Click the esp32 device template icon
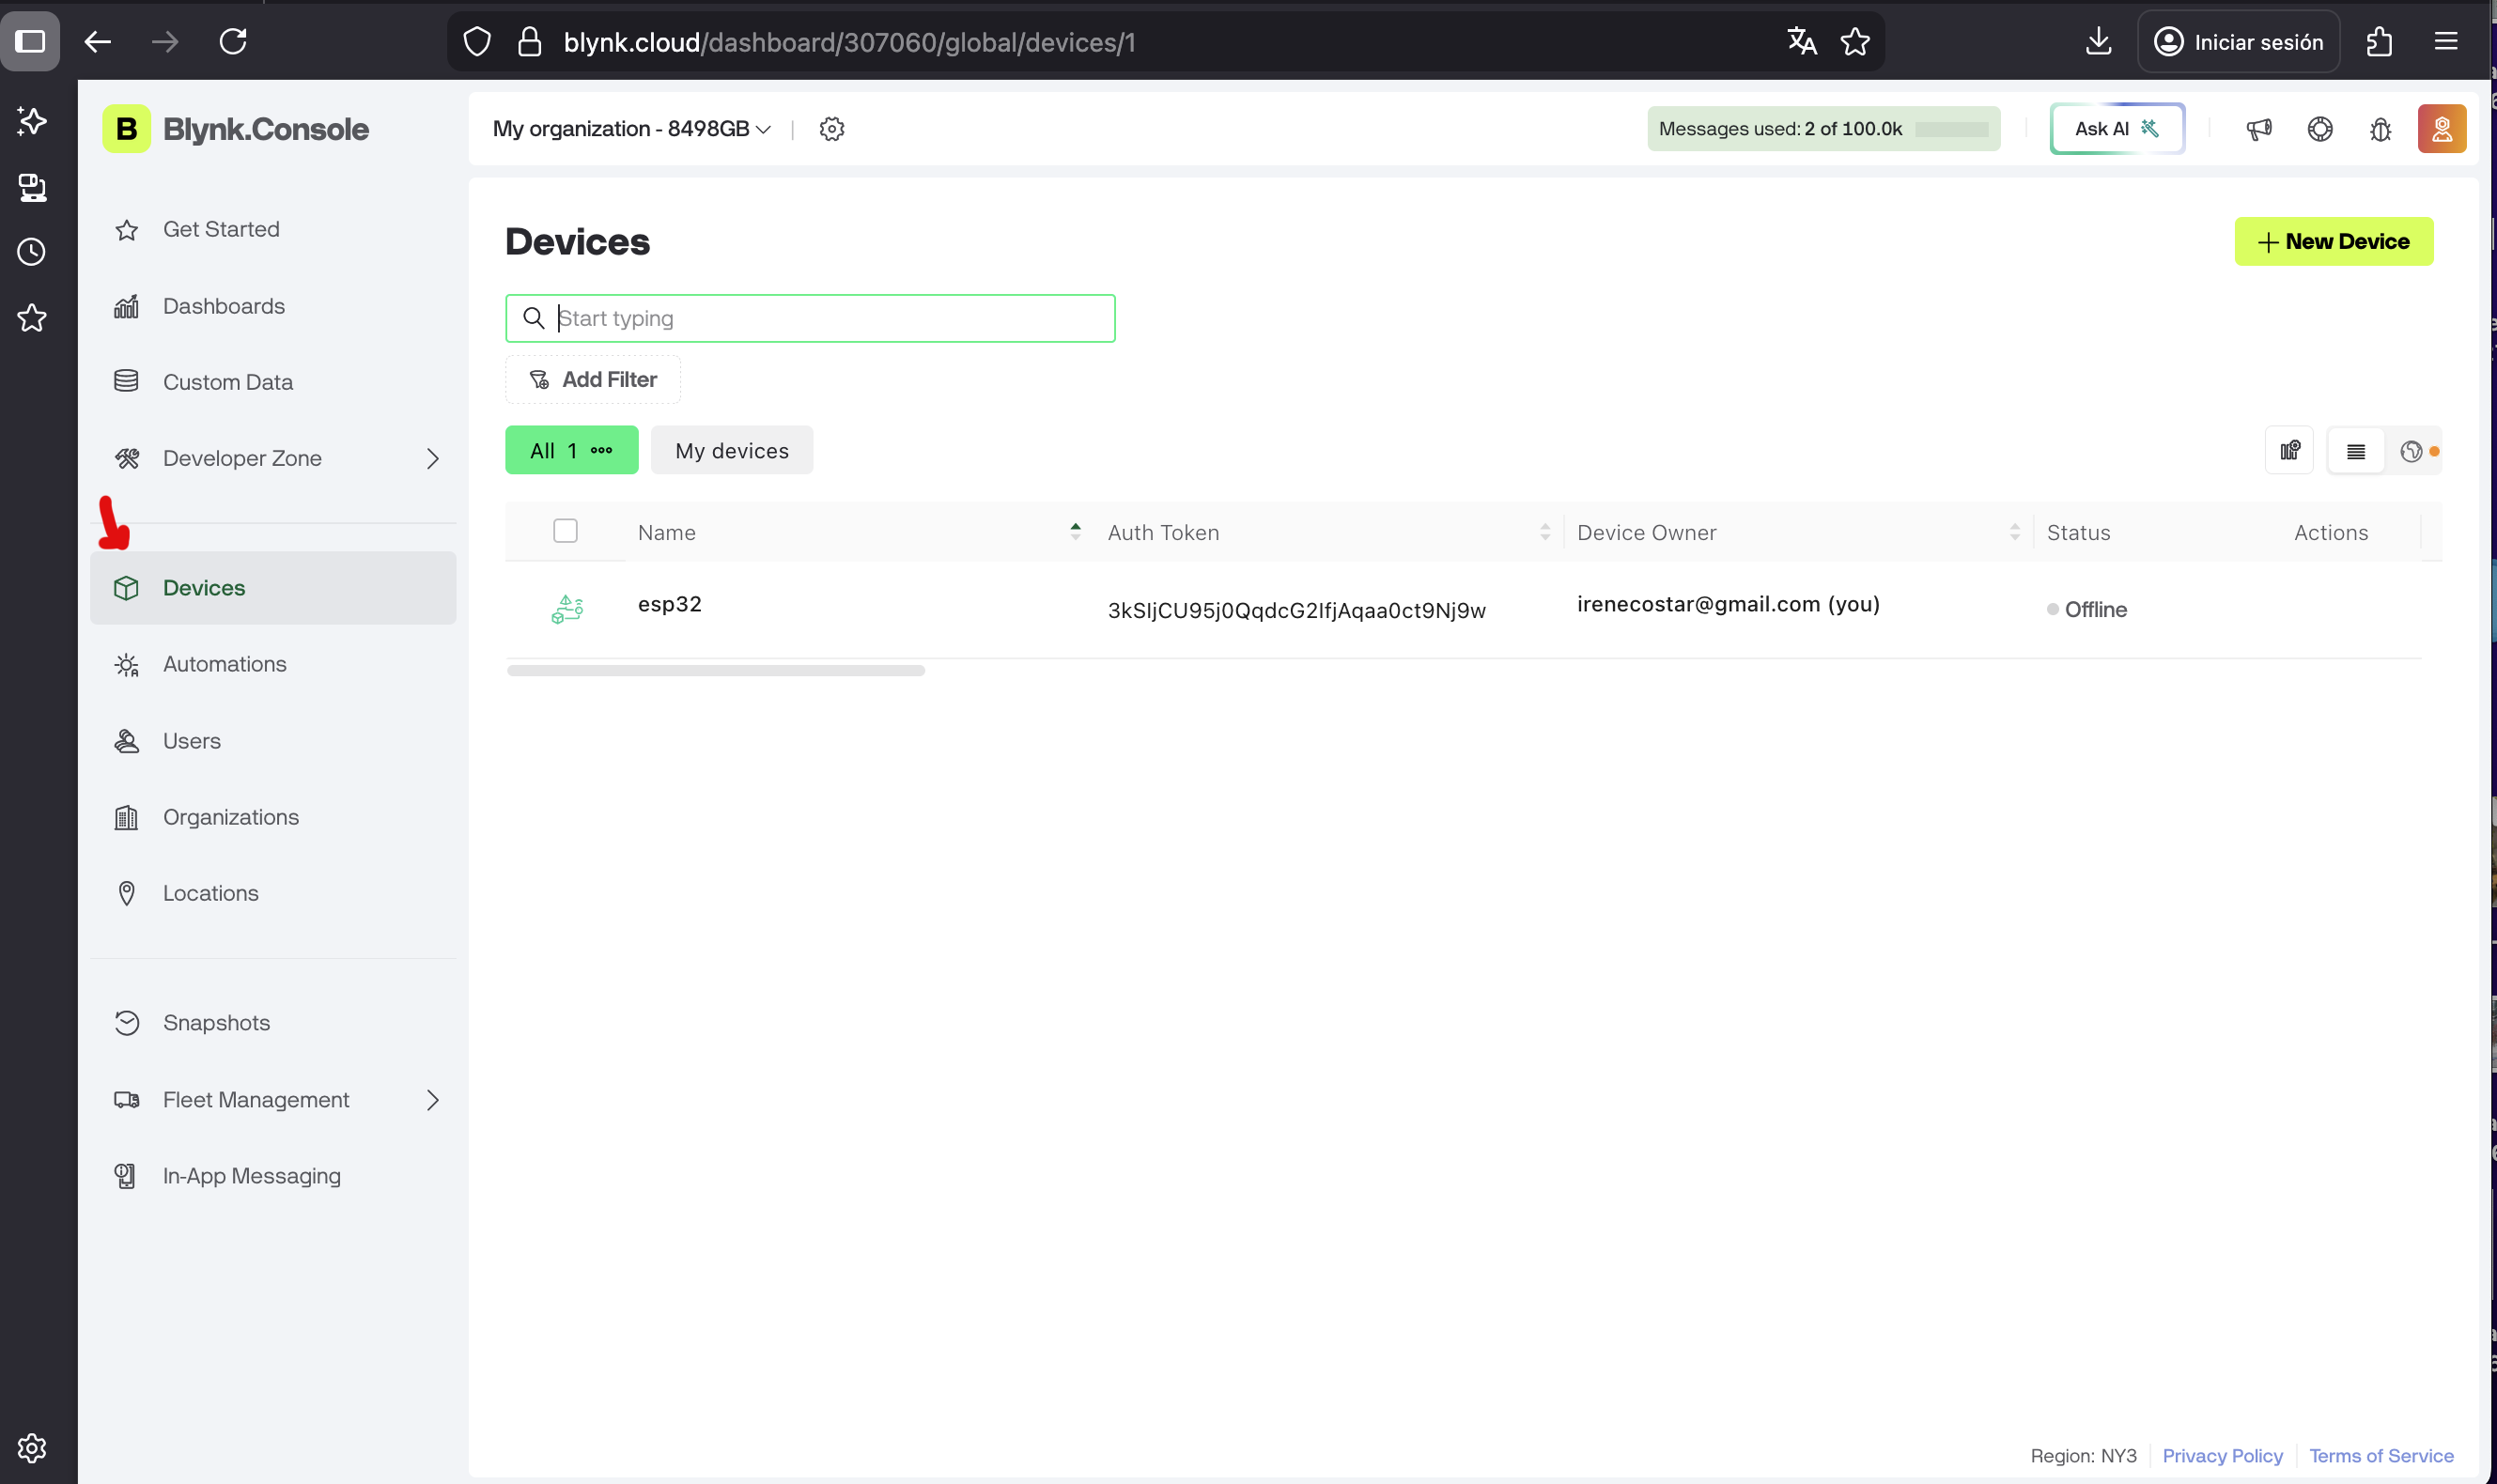This screenshot has height=1484, width=2497. coord(567,609)
